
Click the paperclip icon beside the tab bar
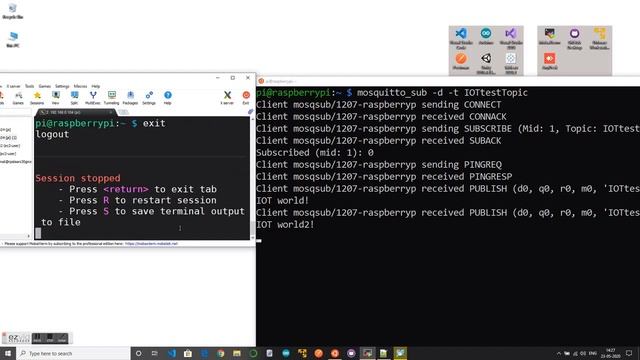tap(250, 112)
